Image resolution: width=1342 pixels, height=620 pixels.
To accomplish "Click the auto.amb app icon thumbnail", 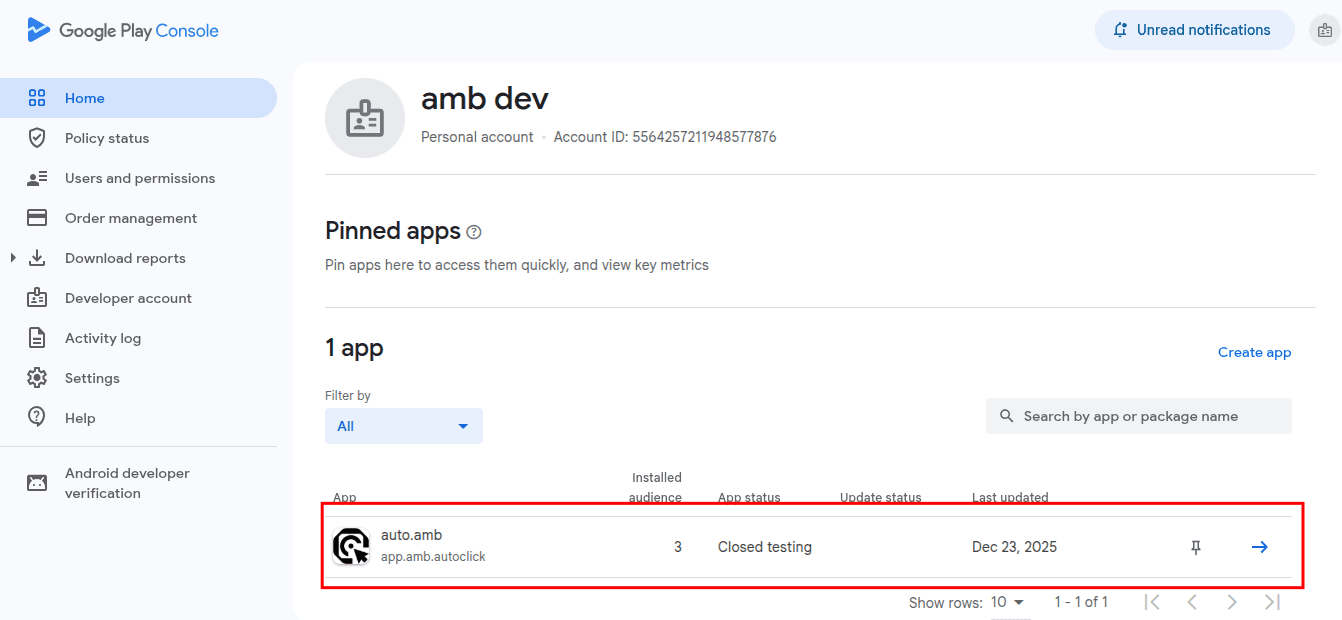I will point(351,546).
